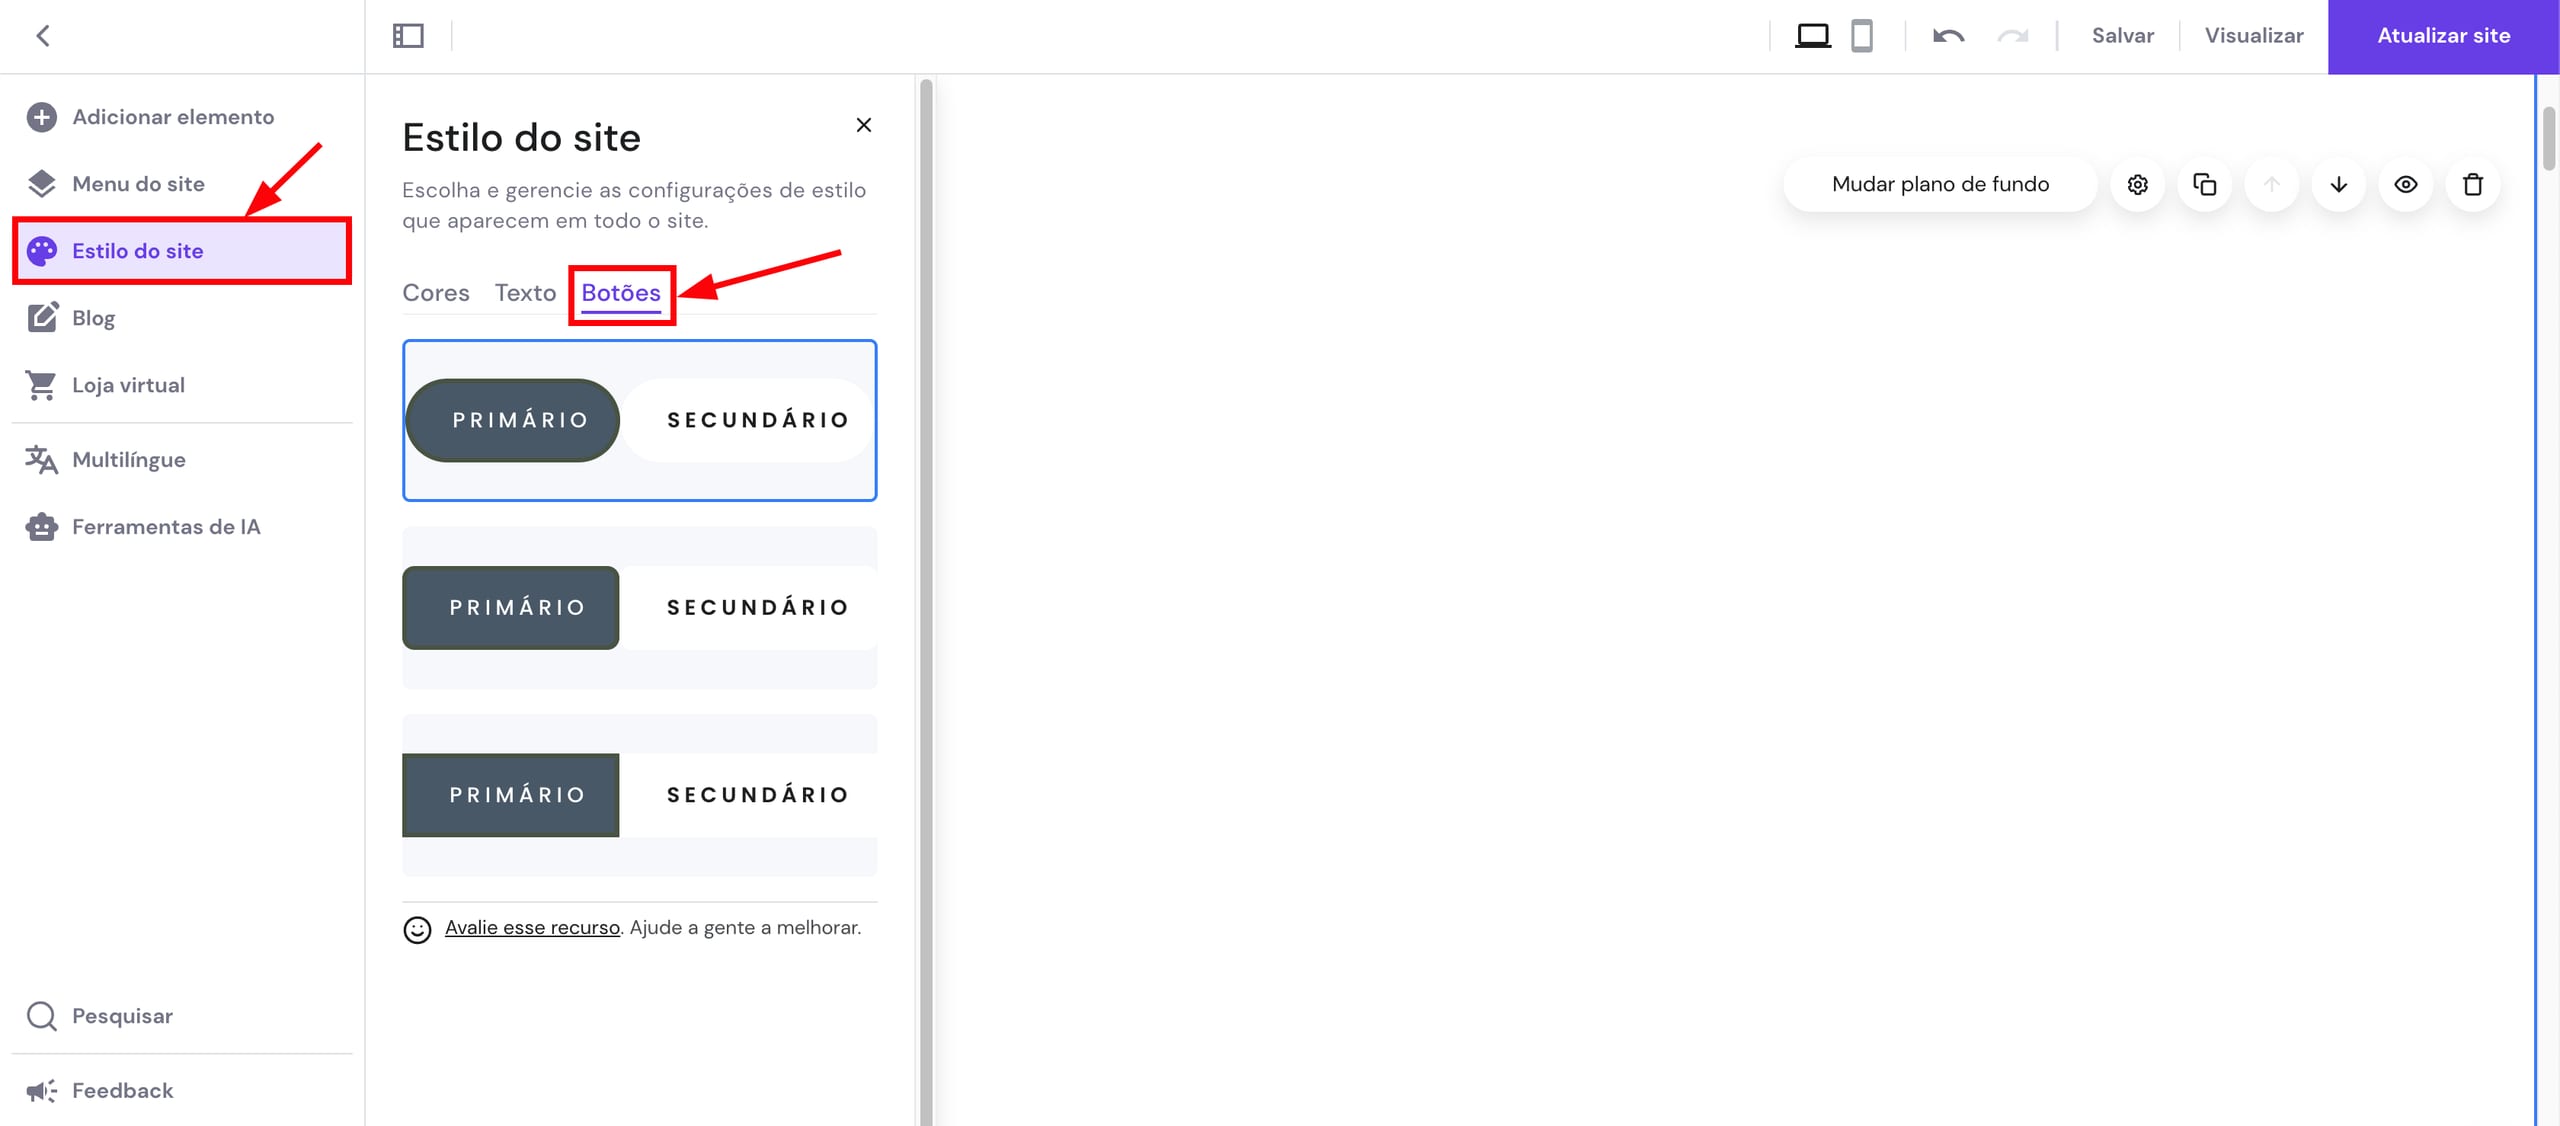Open the Texto tab
Image resolution: width=2560 pixels, height=1126 pixels.
pyautogui.click(x=525, y=293)
